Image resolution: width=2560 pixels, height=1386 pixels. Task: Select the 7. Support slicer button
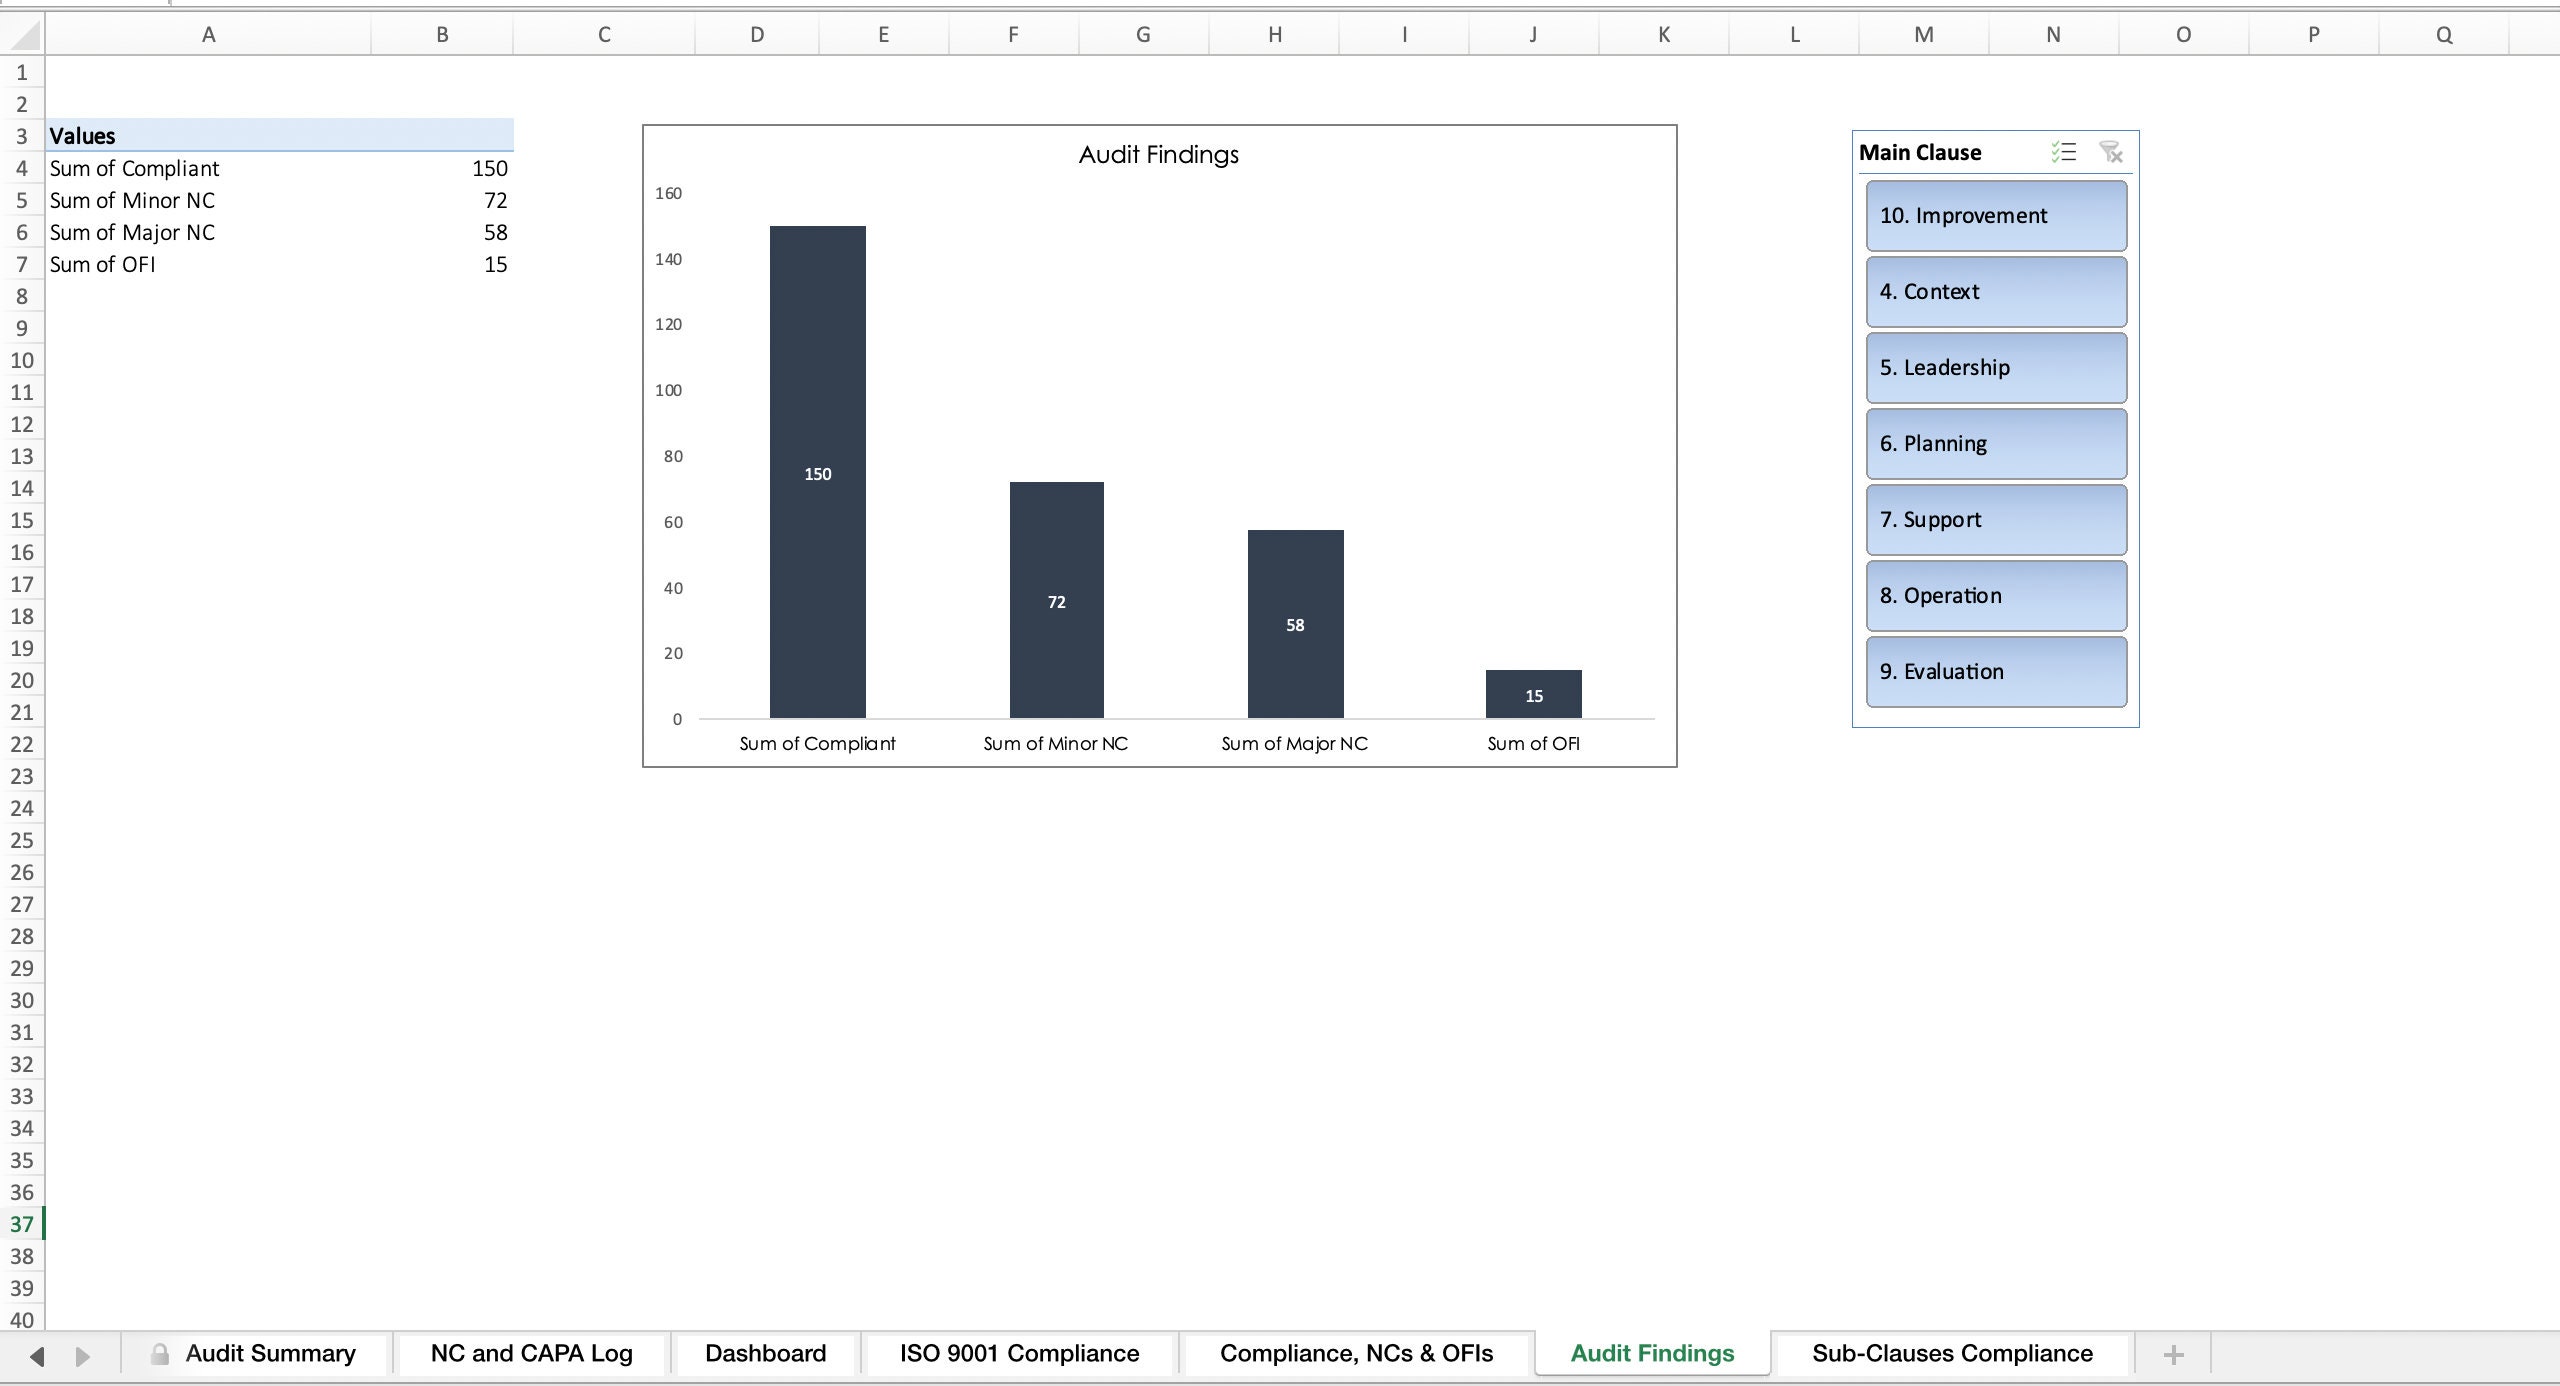click(1995, 519)
